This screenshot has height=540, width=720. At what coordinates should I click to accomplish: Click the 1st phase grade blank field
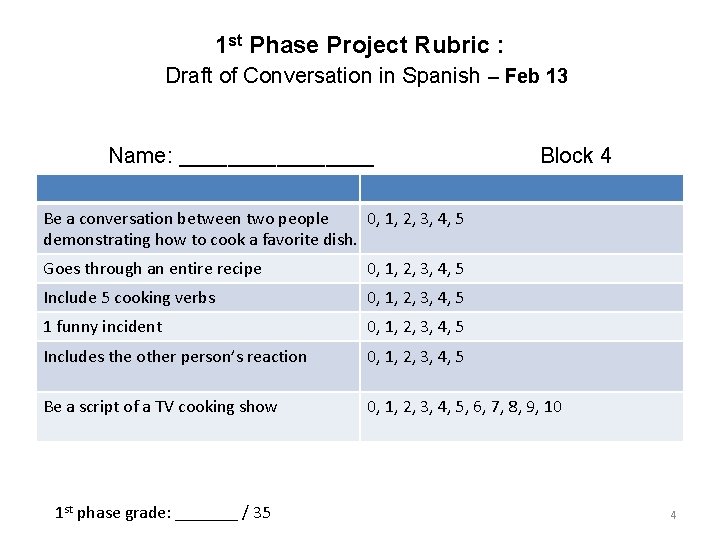[x=206, y=513]
